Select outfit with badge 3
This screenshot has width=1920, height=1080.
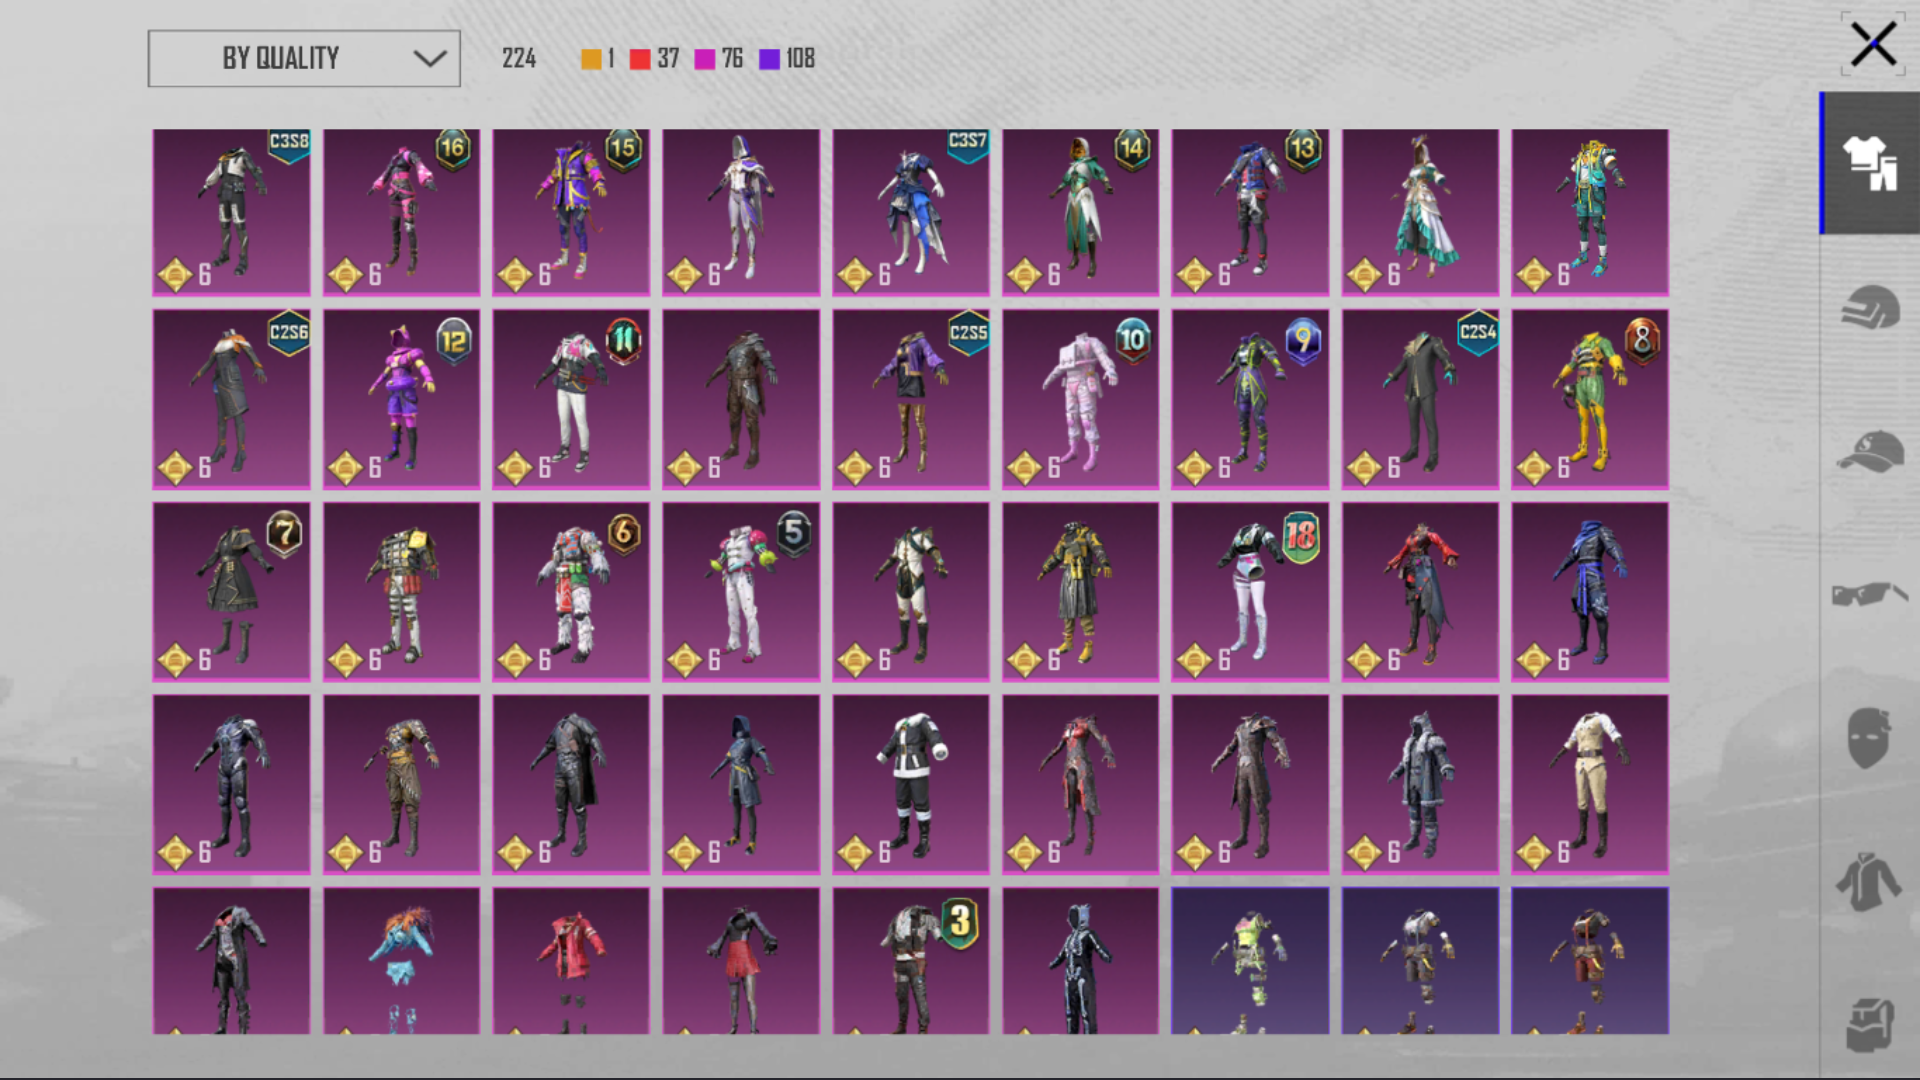(x=911, y=961)
